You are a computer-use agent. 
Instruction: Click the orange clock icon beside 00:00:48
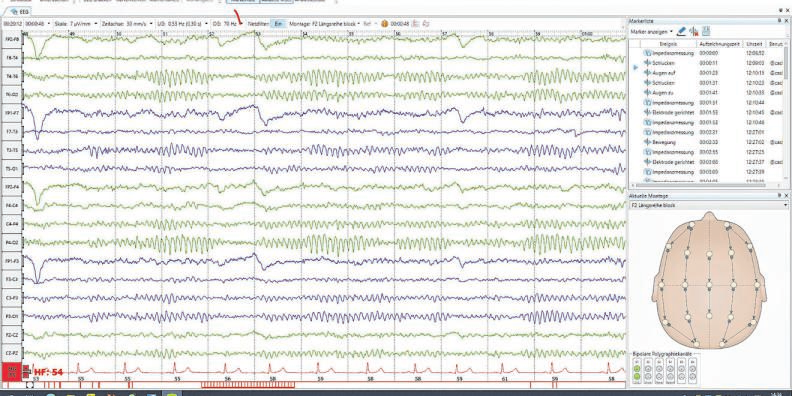(x=384, y=23)
